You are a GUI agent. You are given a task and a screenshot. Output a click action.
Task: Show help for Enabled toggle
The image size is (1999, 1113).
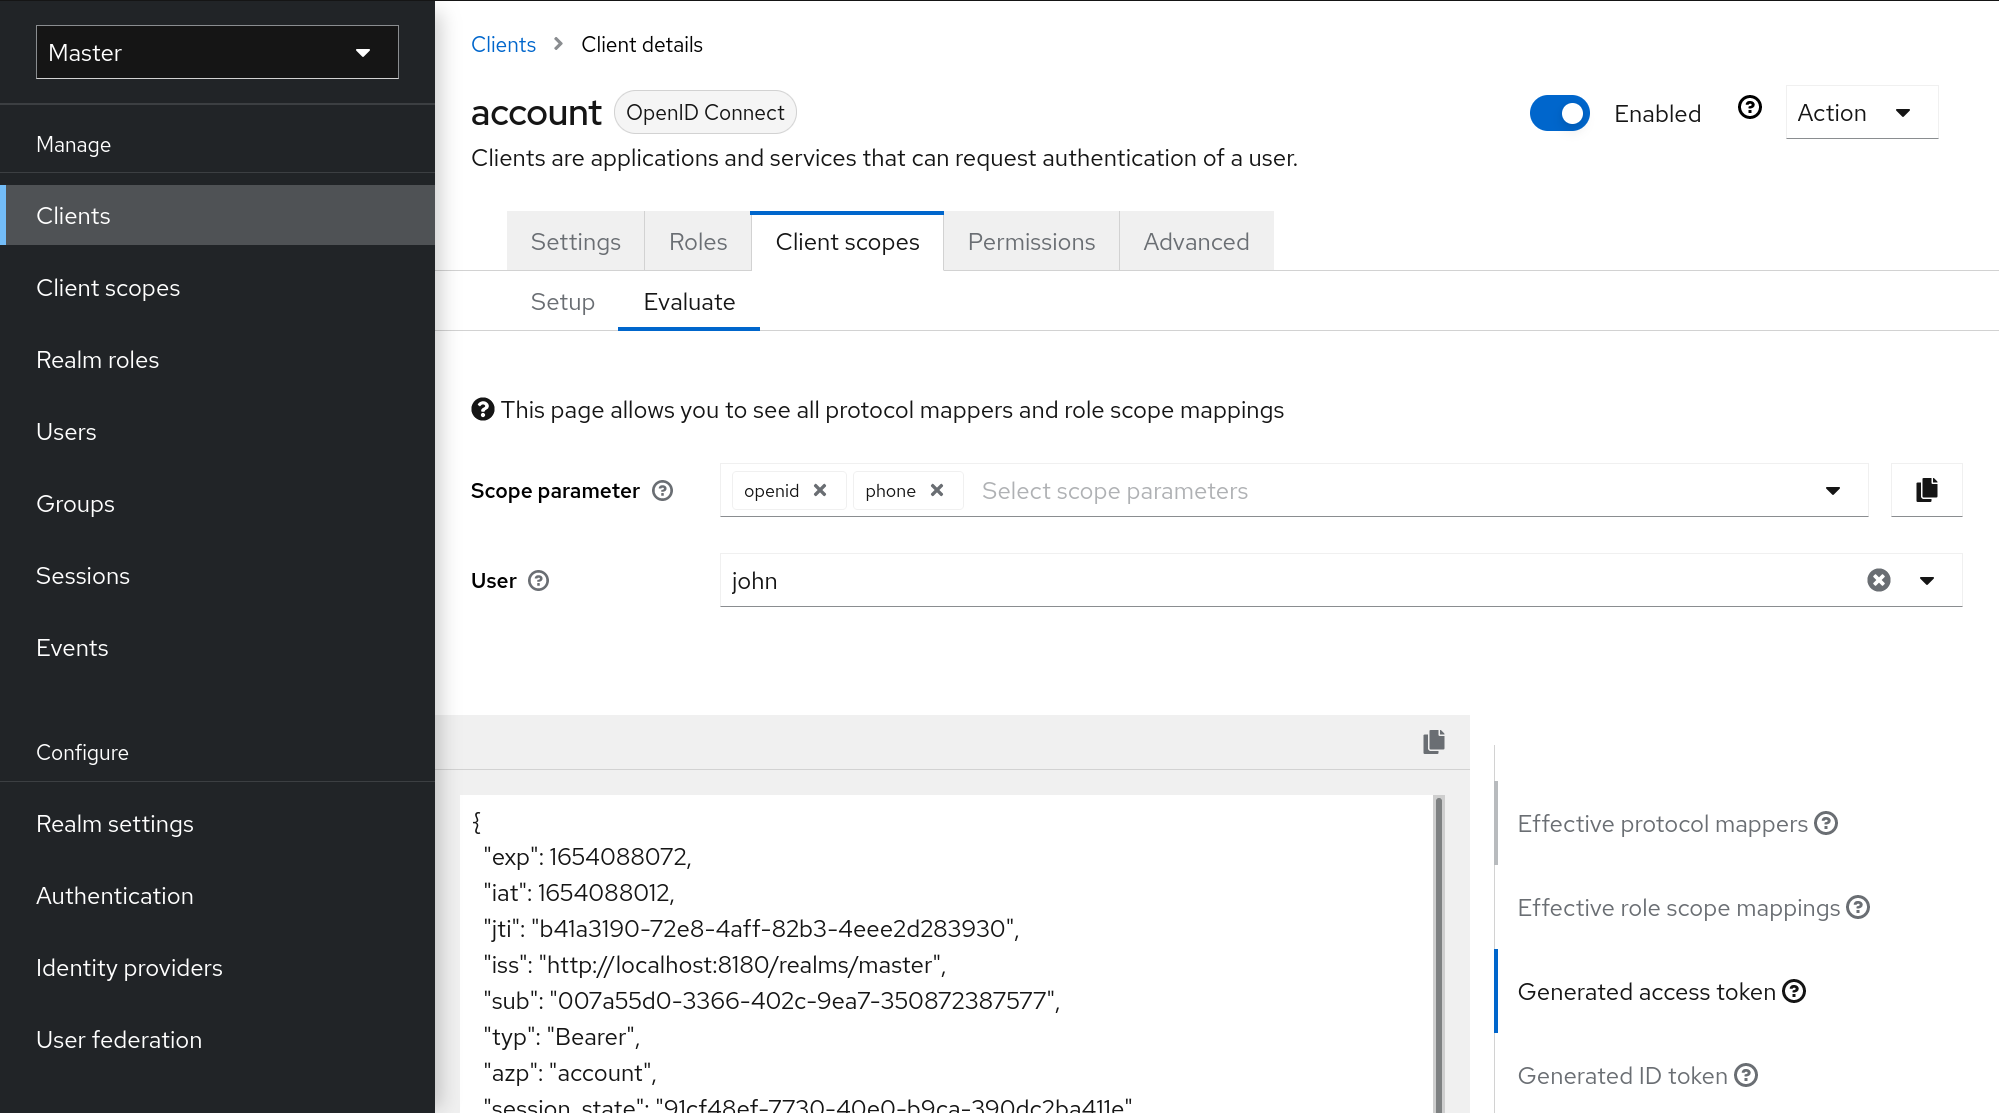pos(1749,108)
